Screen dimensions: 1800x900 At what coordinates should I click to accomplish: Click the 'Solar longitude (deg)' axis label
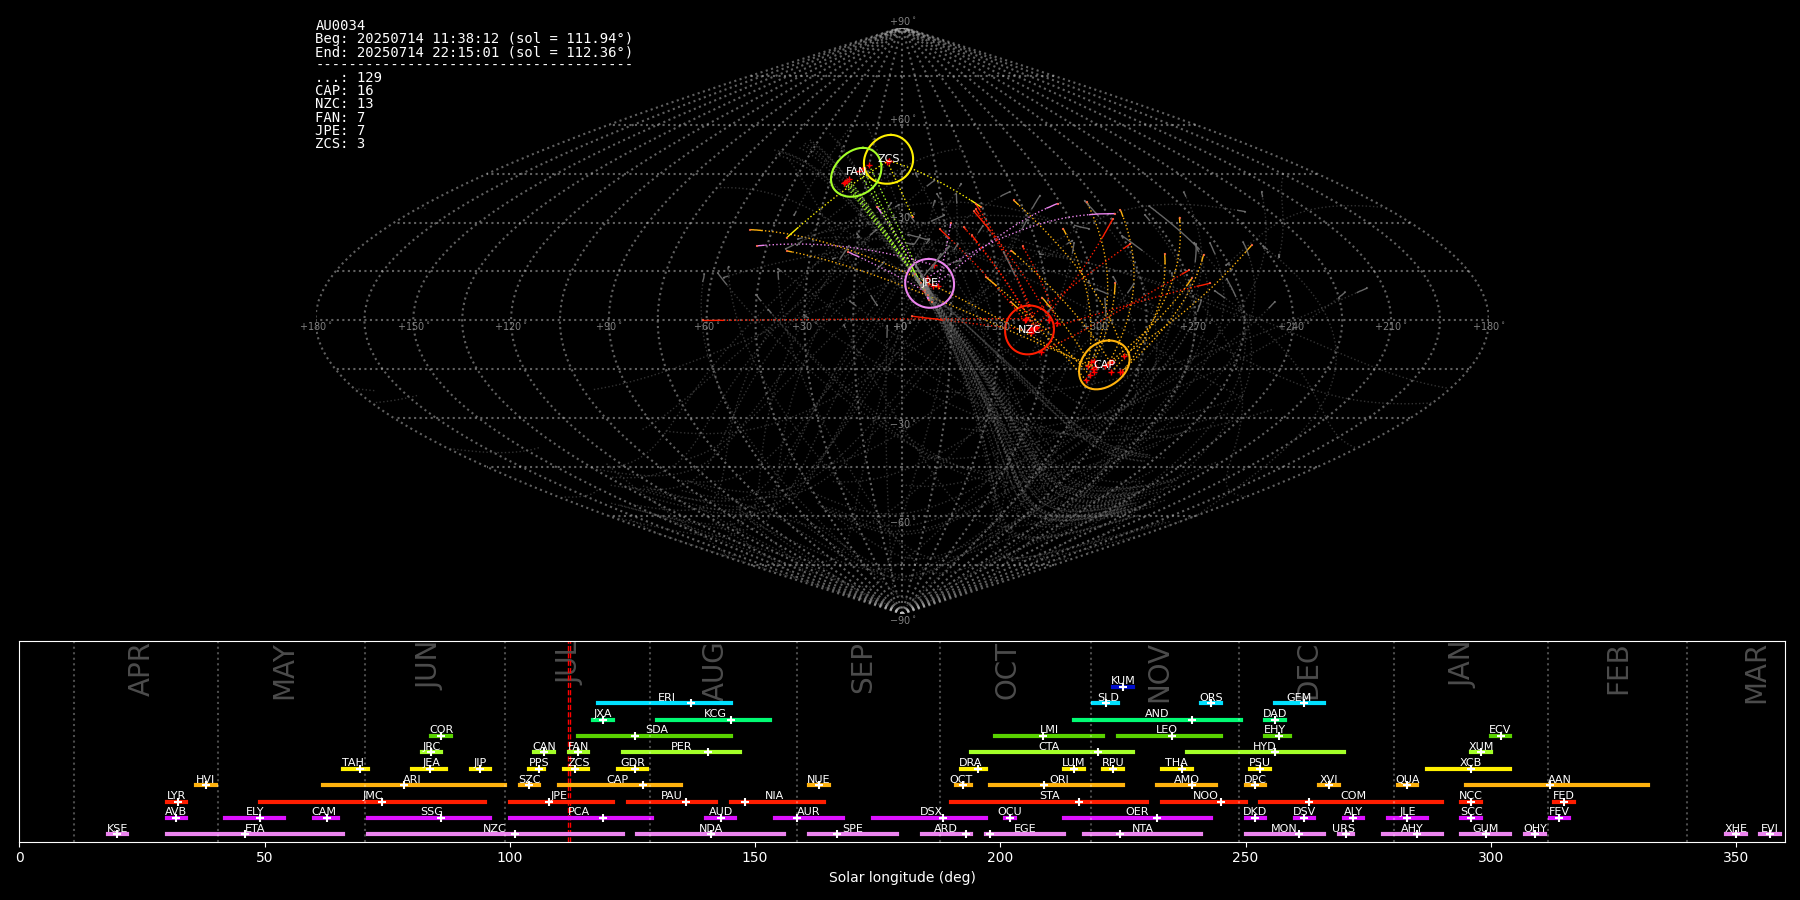902,878
